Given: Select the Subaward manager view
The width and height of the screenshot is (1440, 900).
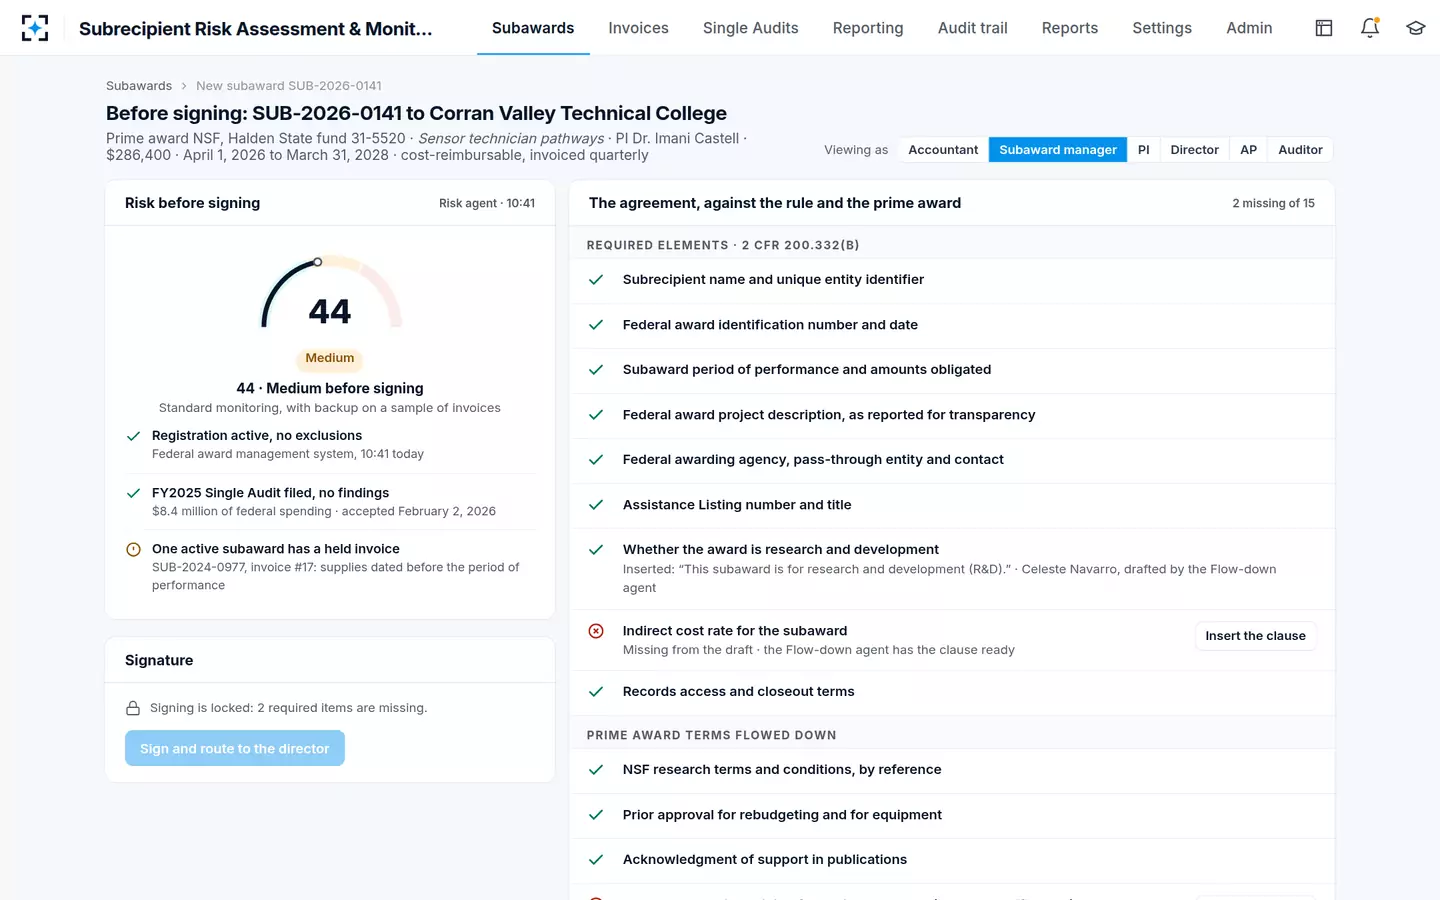Looking at the screenshot, I should point(1058,150).
